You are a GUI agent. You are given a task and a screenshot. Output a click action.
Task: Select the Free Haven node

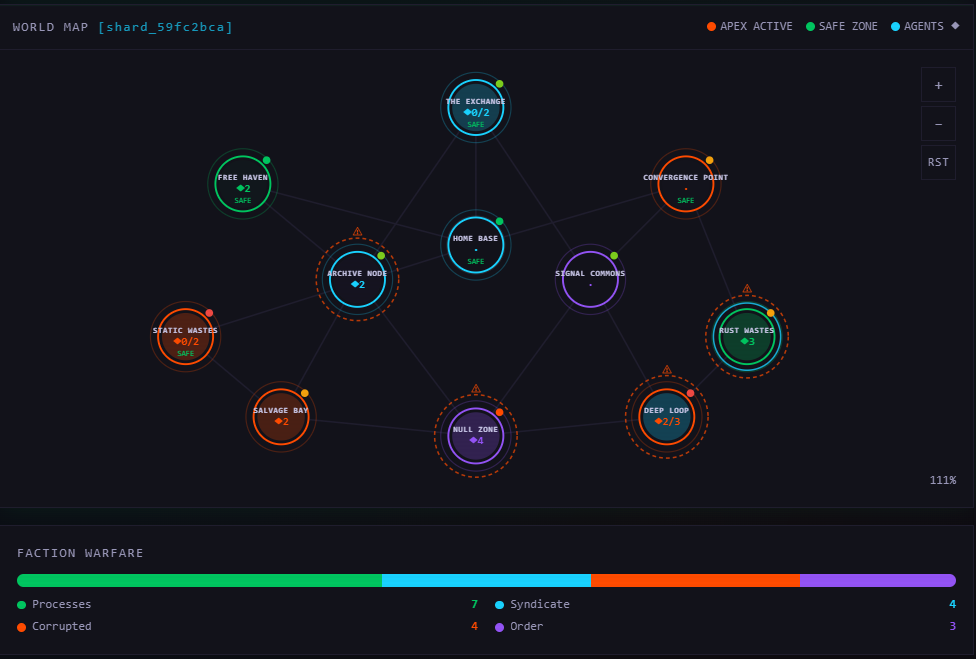point(242,184)
